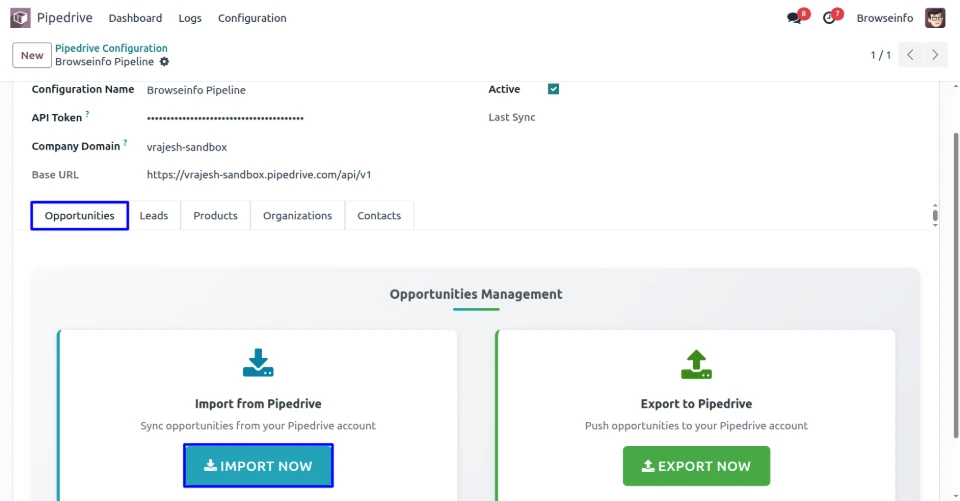Go to previous record arrow
The height and width of the screenshot is (501, 960).
(x=910, y=55)
